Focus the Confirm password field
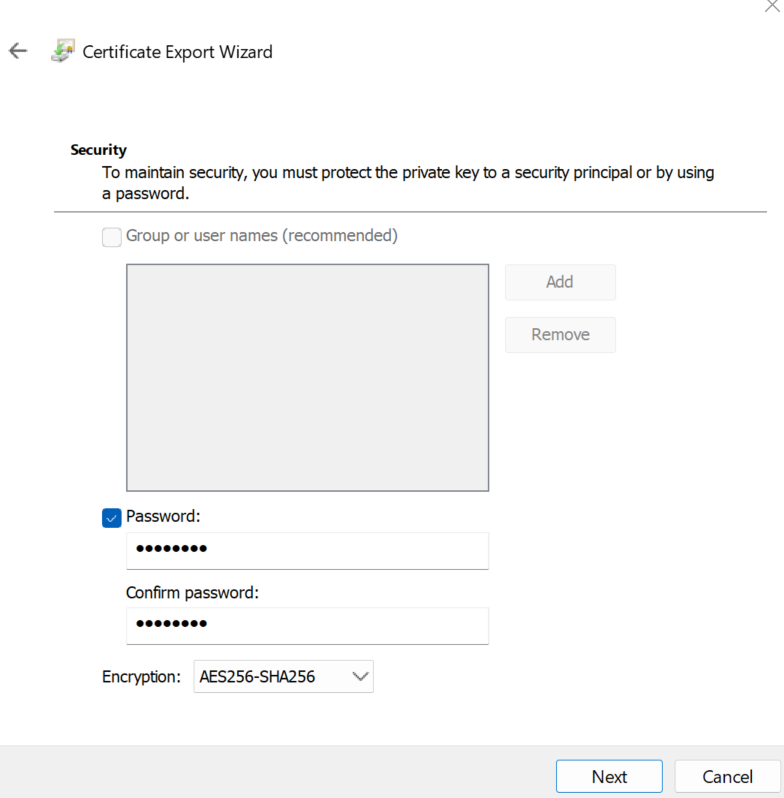 [x=307, y=626]
